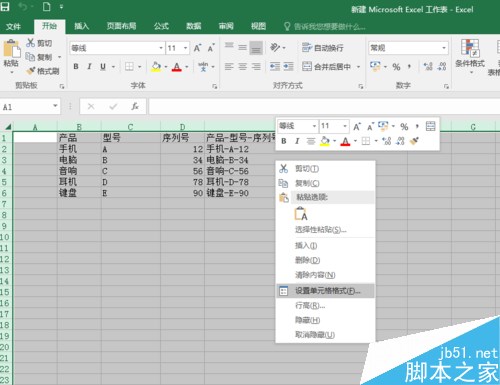Open mini toolbar font size dropdown
500x385 pixels.
(345, 126)
